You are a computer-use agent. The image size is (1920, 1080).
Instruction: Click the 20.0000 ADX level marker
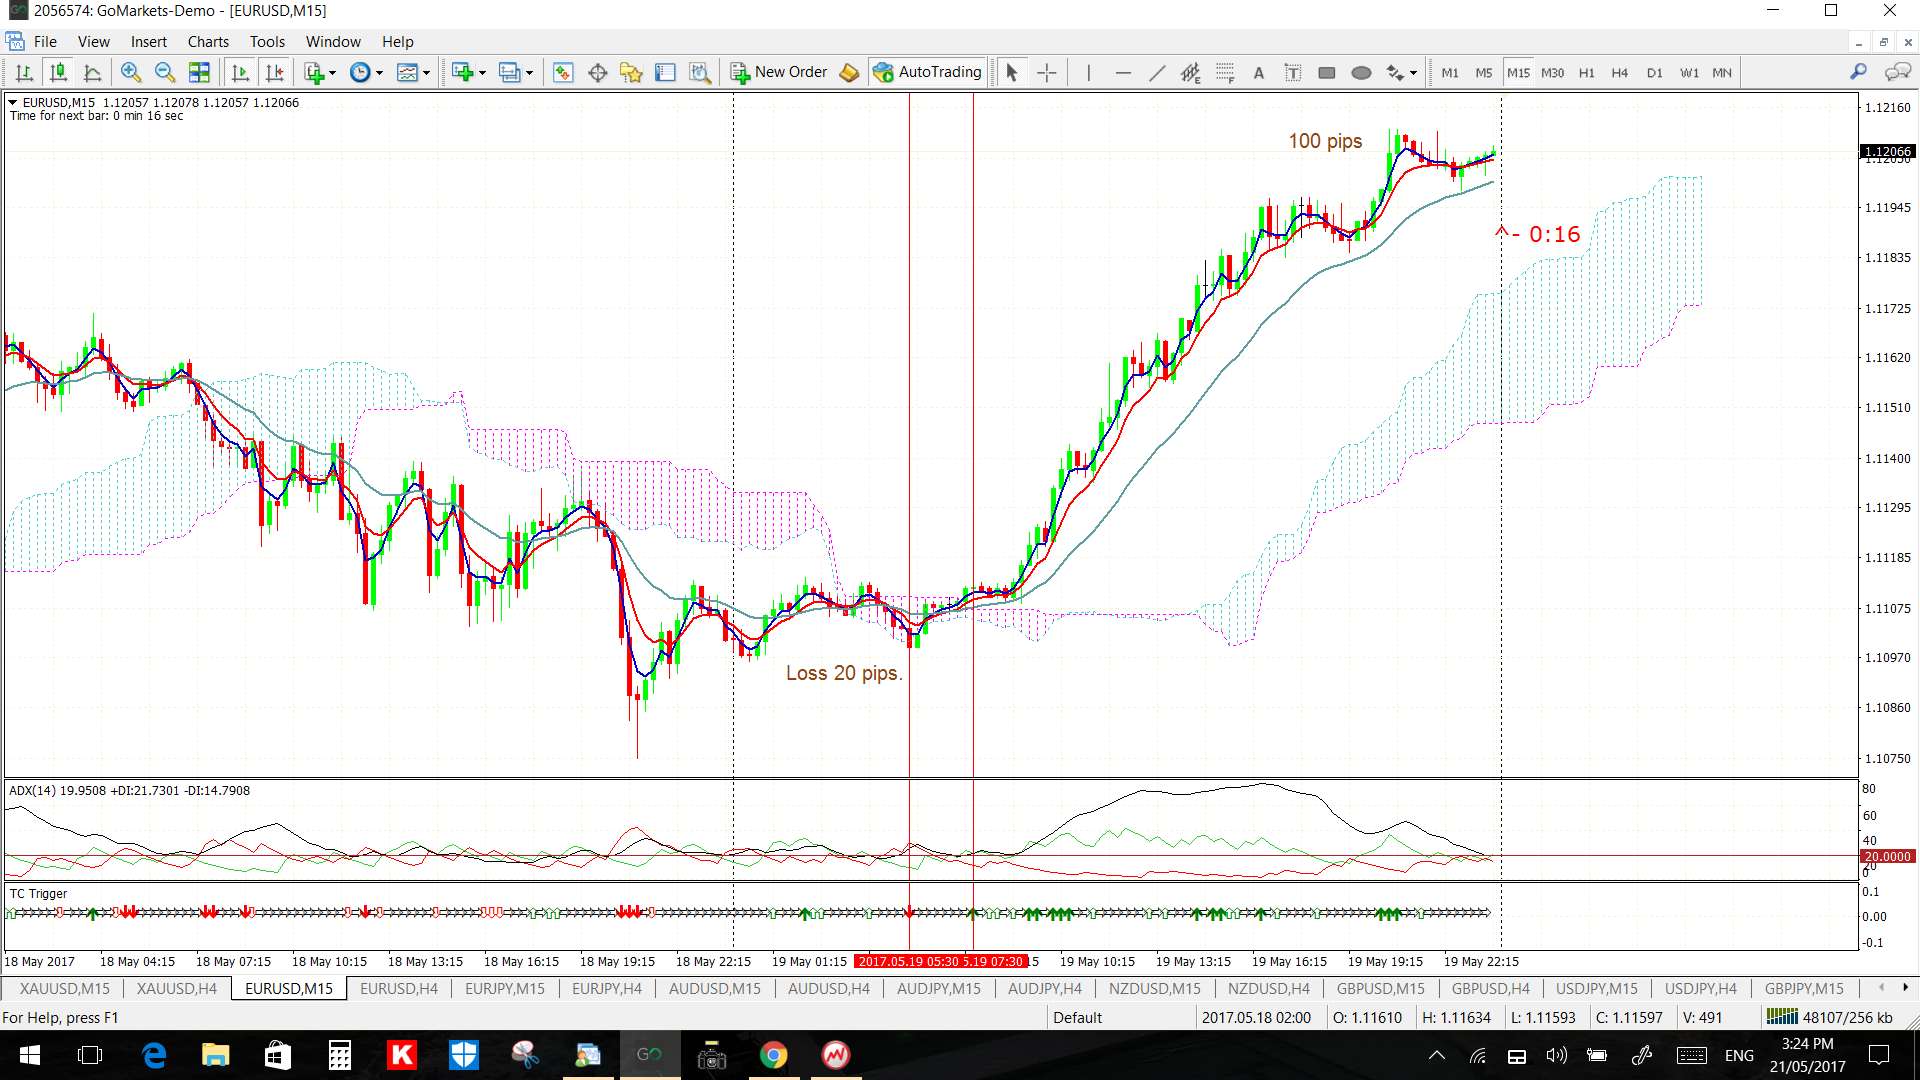[x=1887, y=856]
